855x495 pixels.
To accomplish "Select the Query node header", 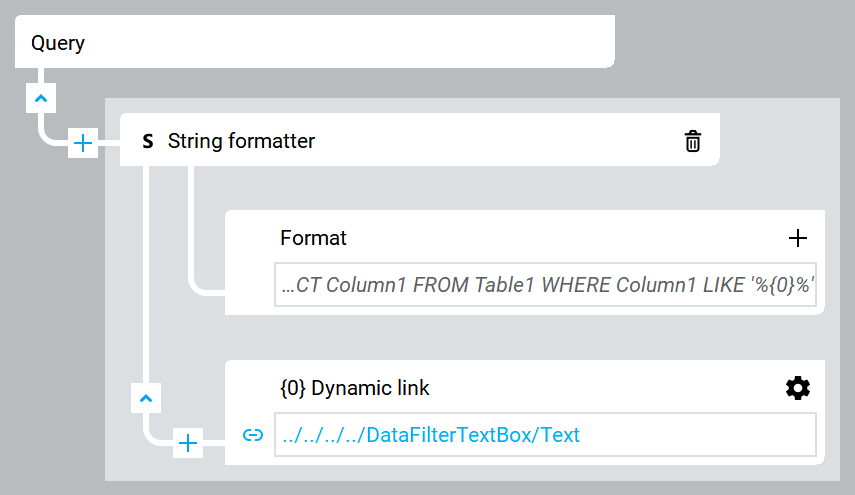I will [58, 43].
